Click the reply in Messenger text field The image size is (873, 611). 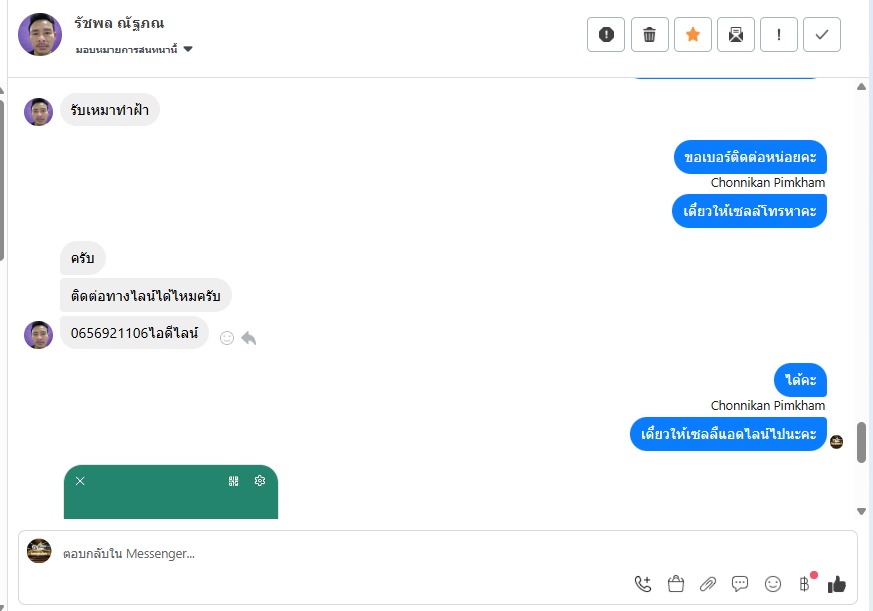coord(345,554)
